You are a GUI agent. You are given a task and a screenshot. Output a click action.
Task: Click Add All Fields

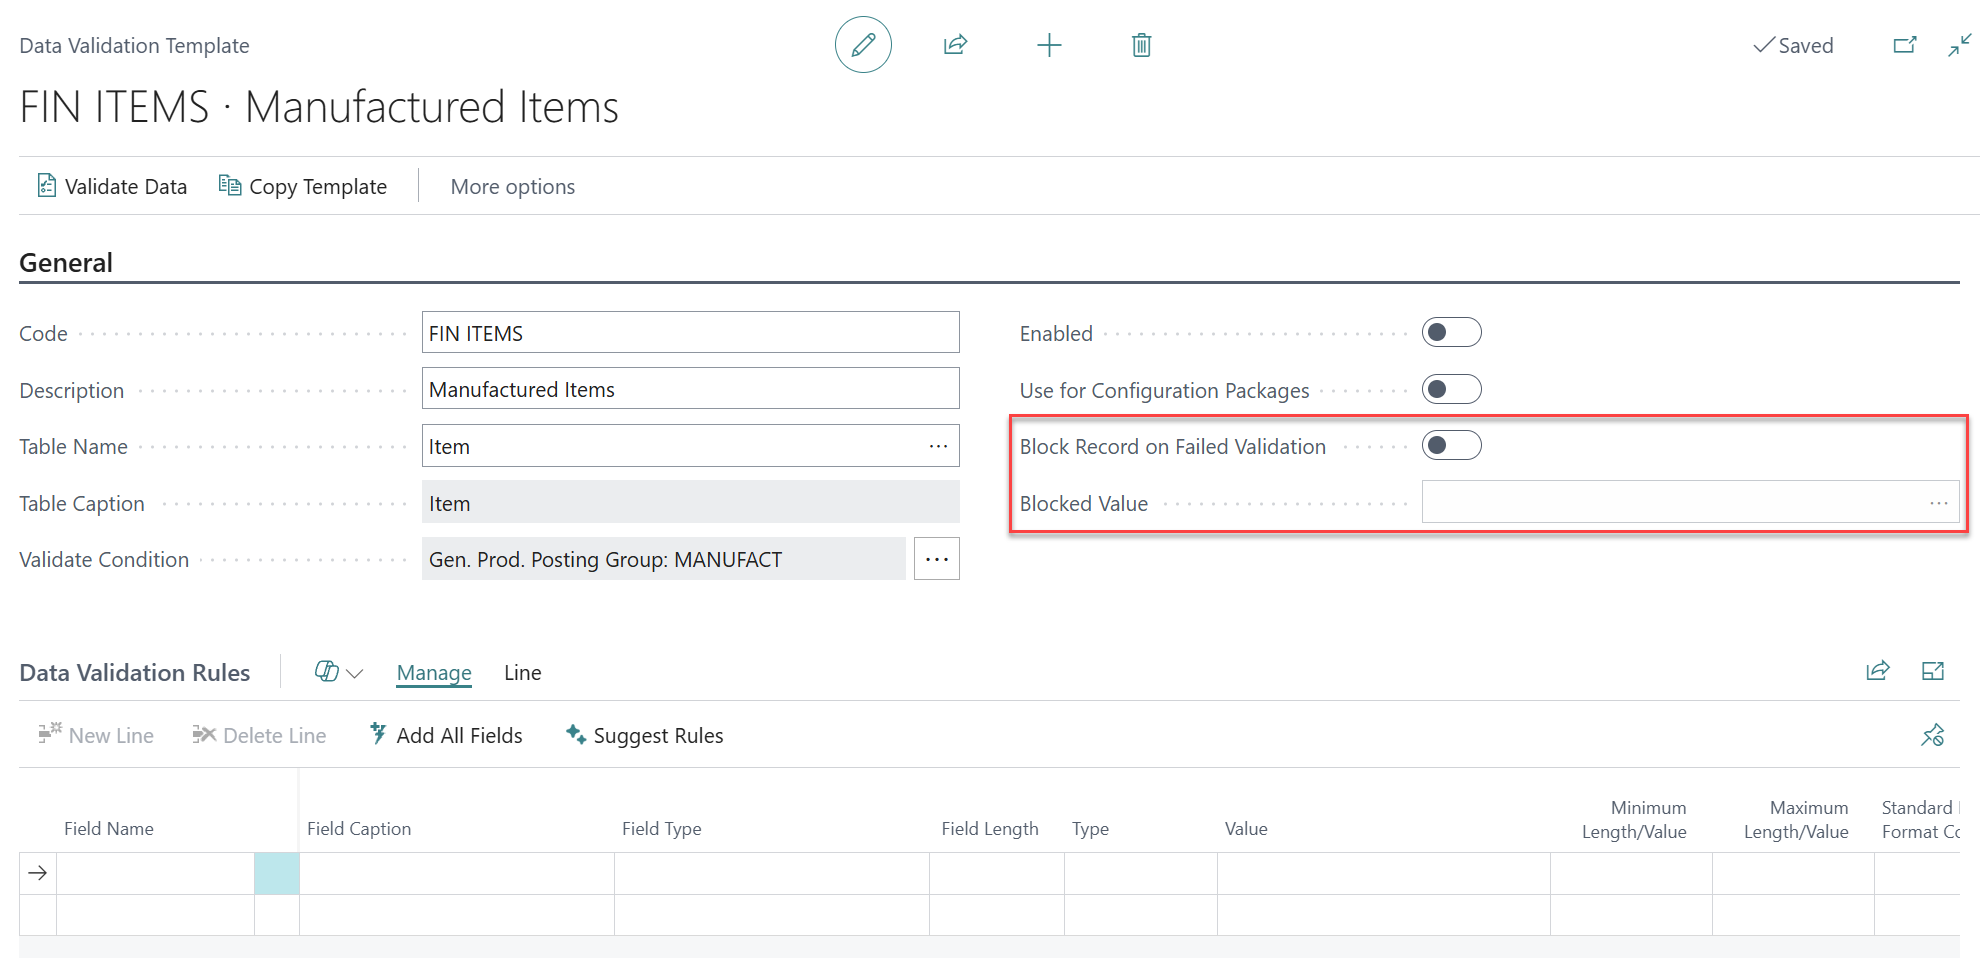tap(445, 735)
